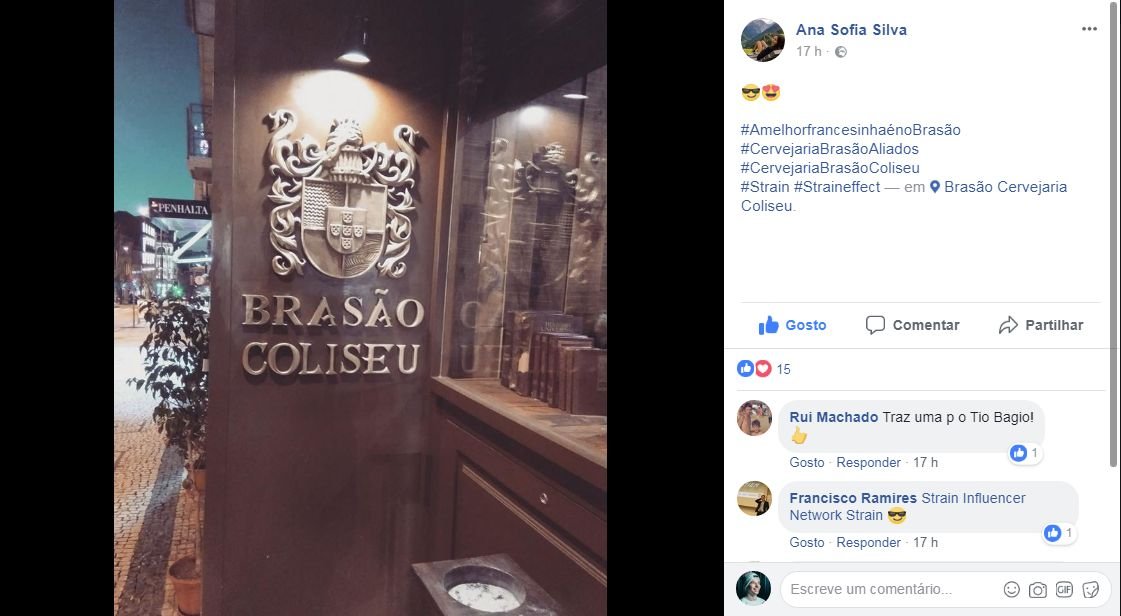
Task: Attach a photo with the camera icon
Action: pyautogui.click(x=1037, y=590)
